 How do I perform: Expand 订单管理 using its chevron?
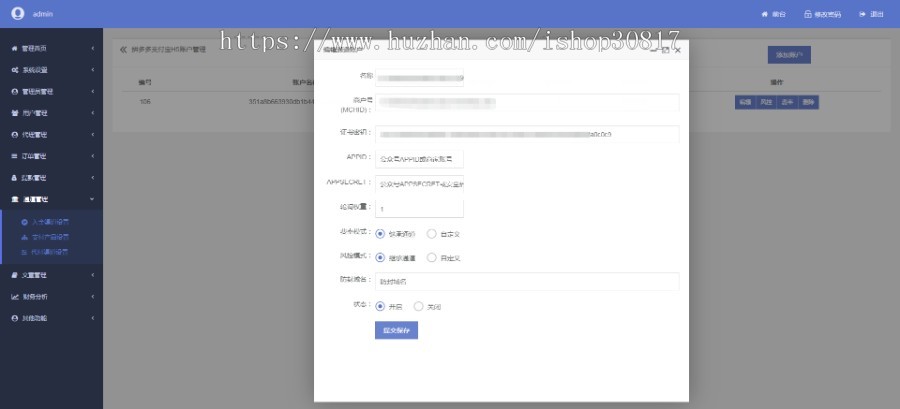click(x=92, y=156)
